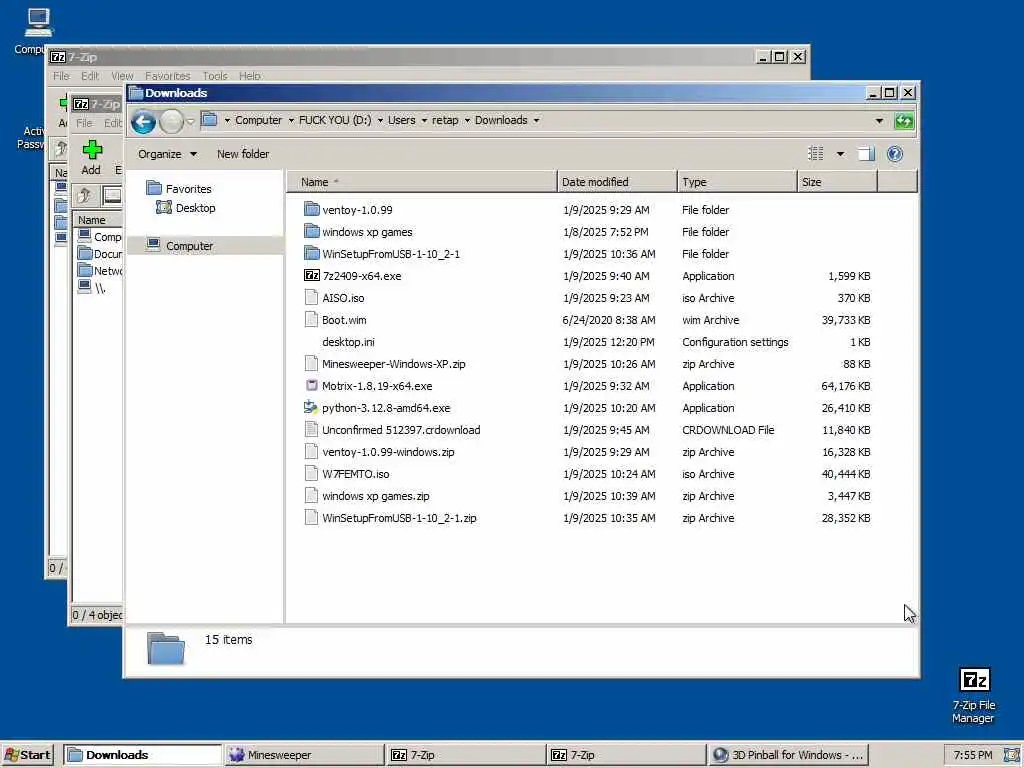Viewport: 1024px width, 768px height.
Task: Click the Forward navigation arrow in Downloads
Action: [x=171, y=121]
